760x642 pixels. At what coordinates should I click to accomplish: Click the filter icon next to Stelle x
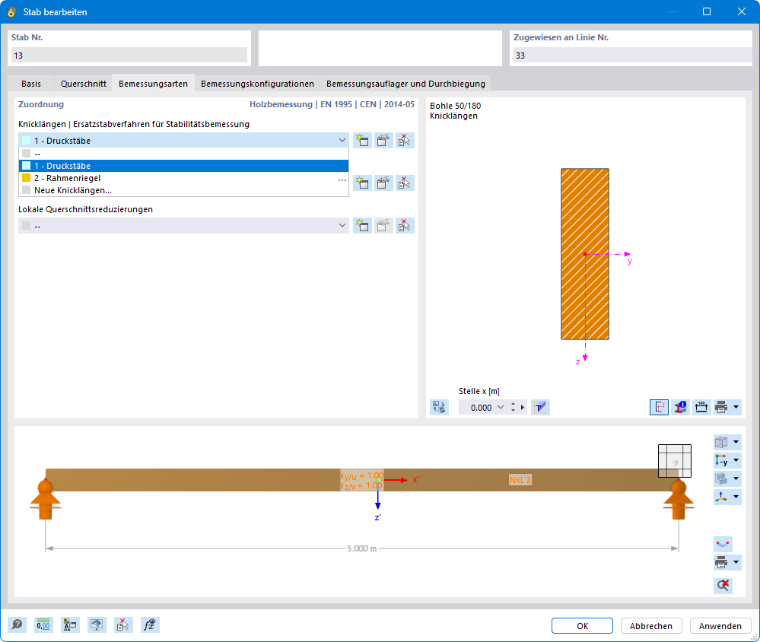pyautogui.click(x=540, y=407)
